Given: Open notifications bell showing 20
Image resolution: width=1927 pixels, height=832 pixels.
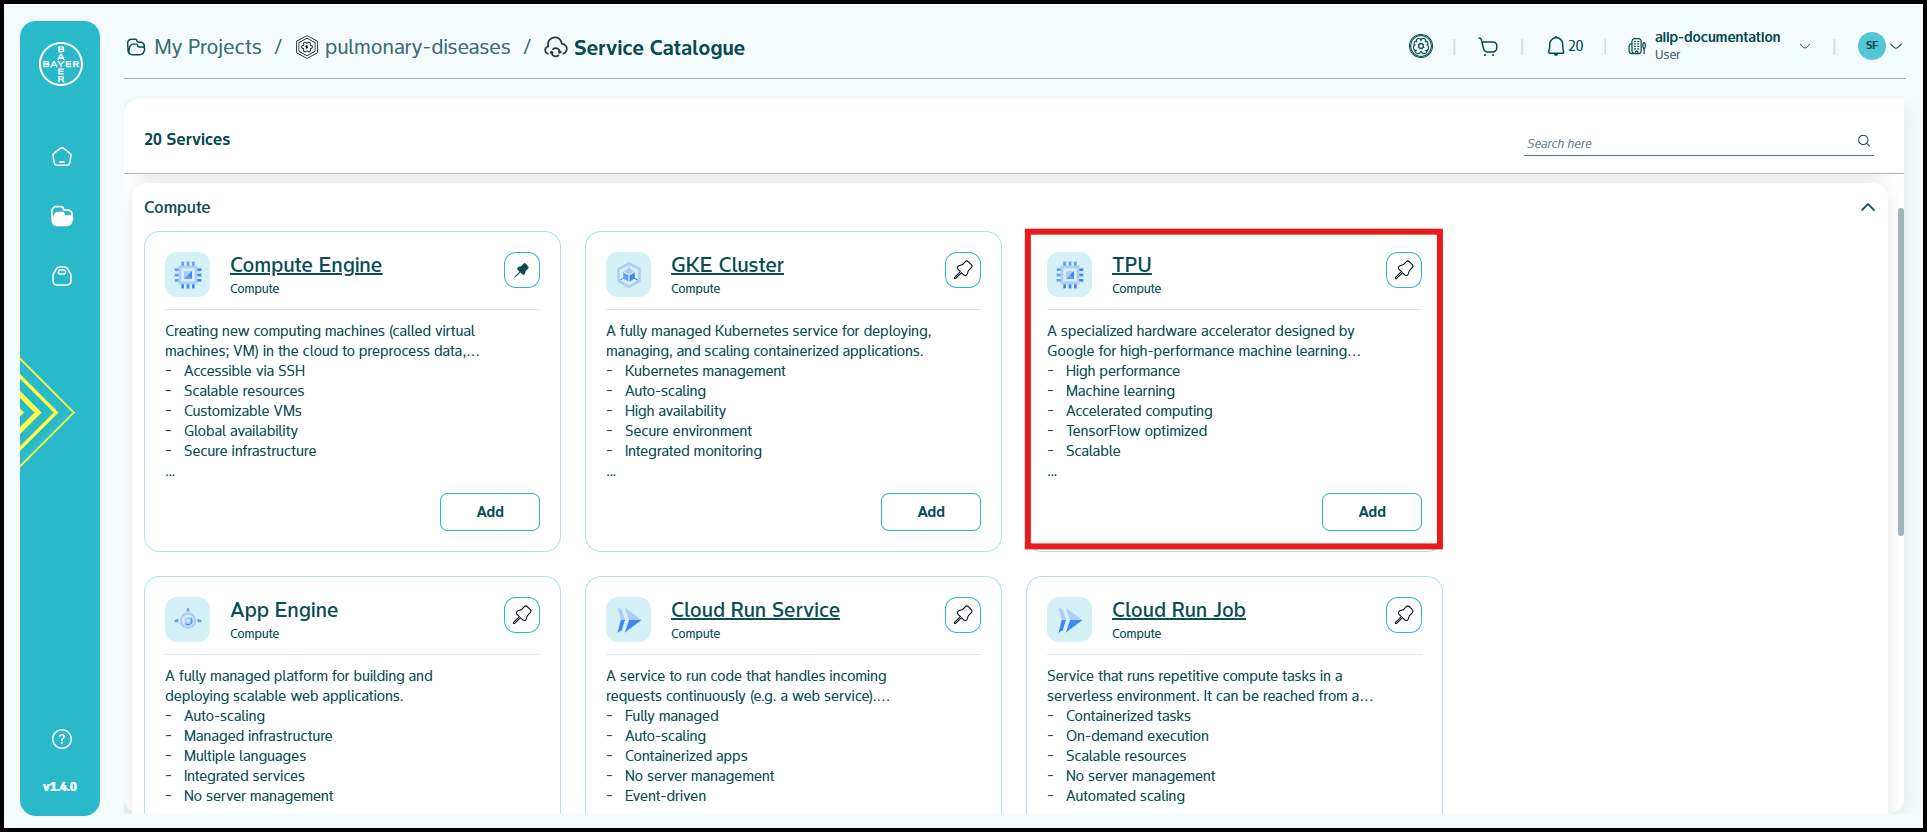Looking at the screenshot, I should [1565, 47].
